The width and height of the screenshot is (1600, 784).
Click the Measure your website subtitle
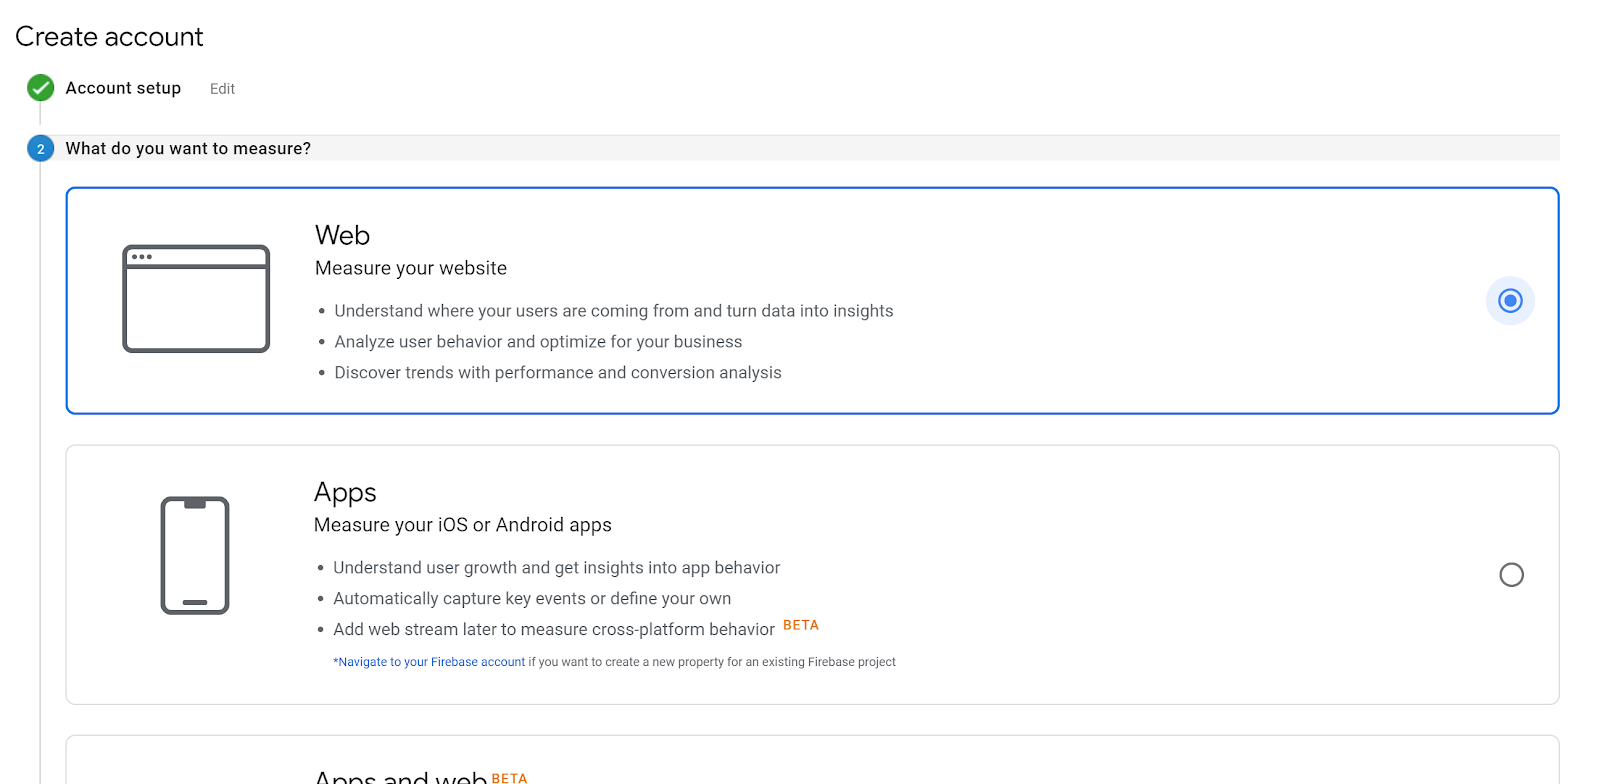410,268
